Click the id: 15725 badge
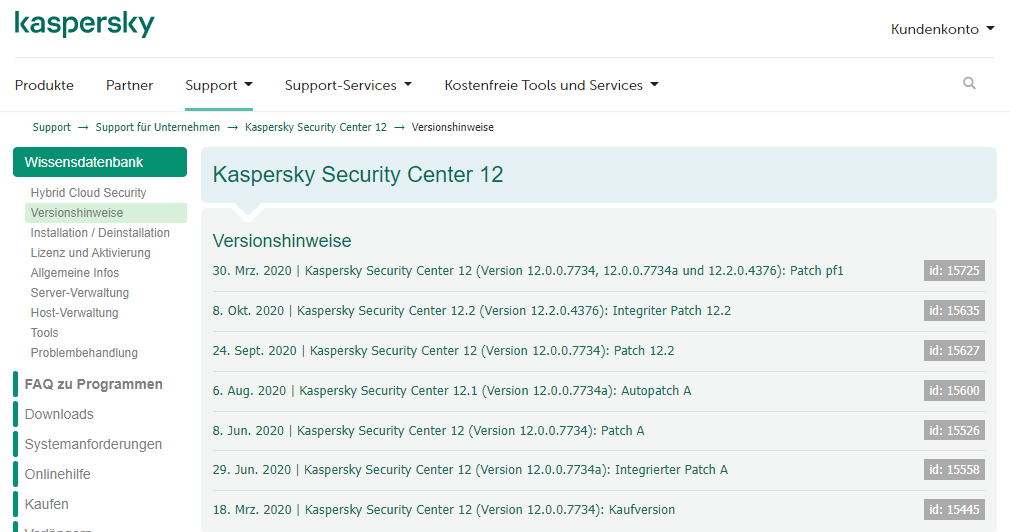The image size is (1010, 532). [x=954, y=270]
